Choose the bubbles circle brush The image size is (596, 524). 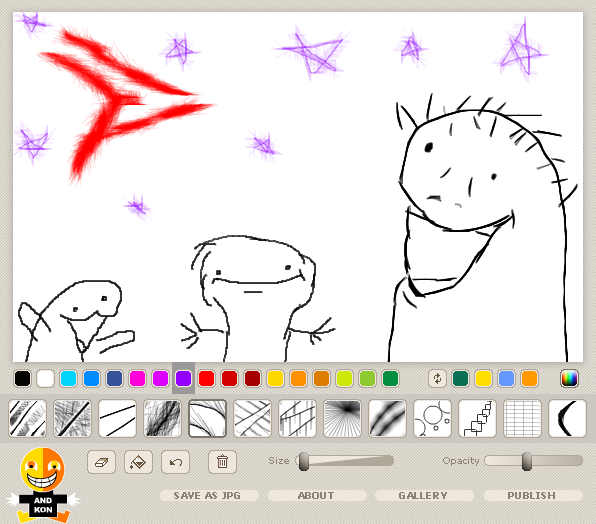432,418
